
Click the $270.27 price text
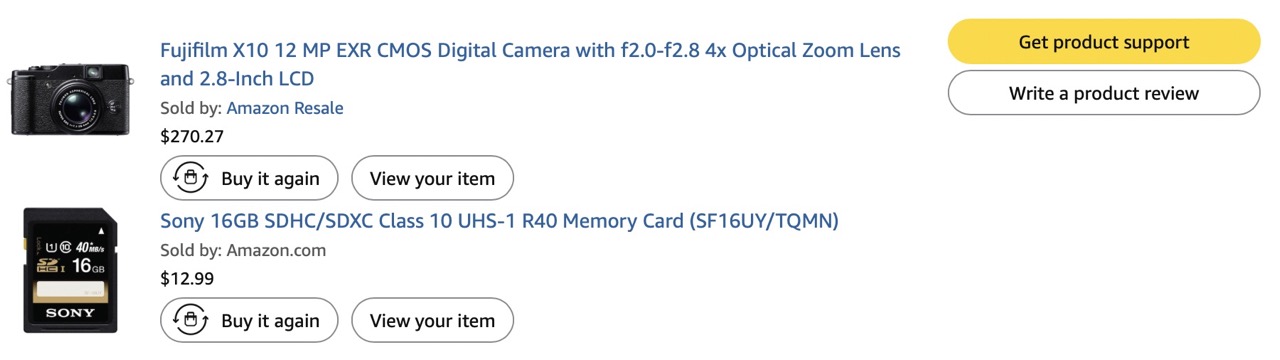pyautogui.click(x=192, y=136)
